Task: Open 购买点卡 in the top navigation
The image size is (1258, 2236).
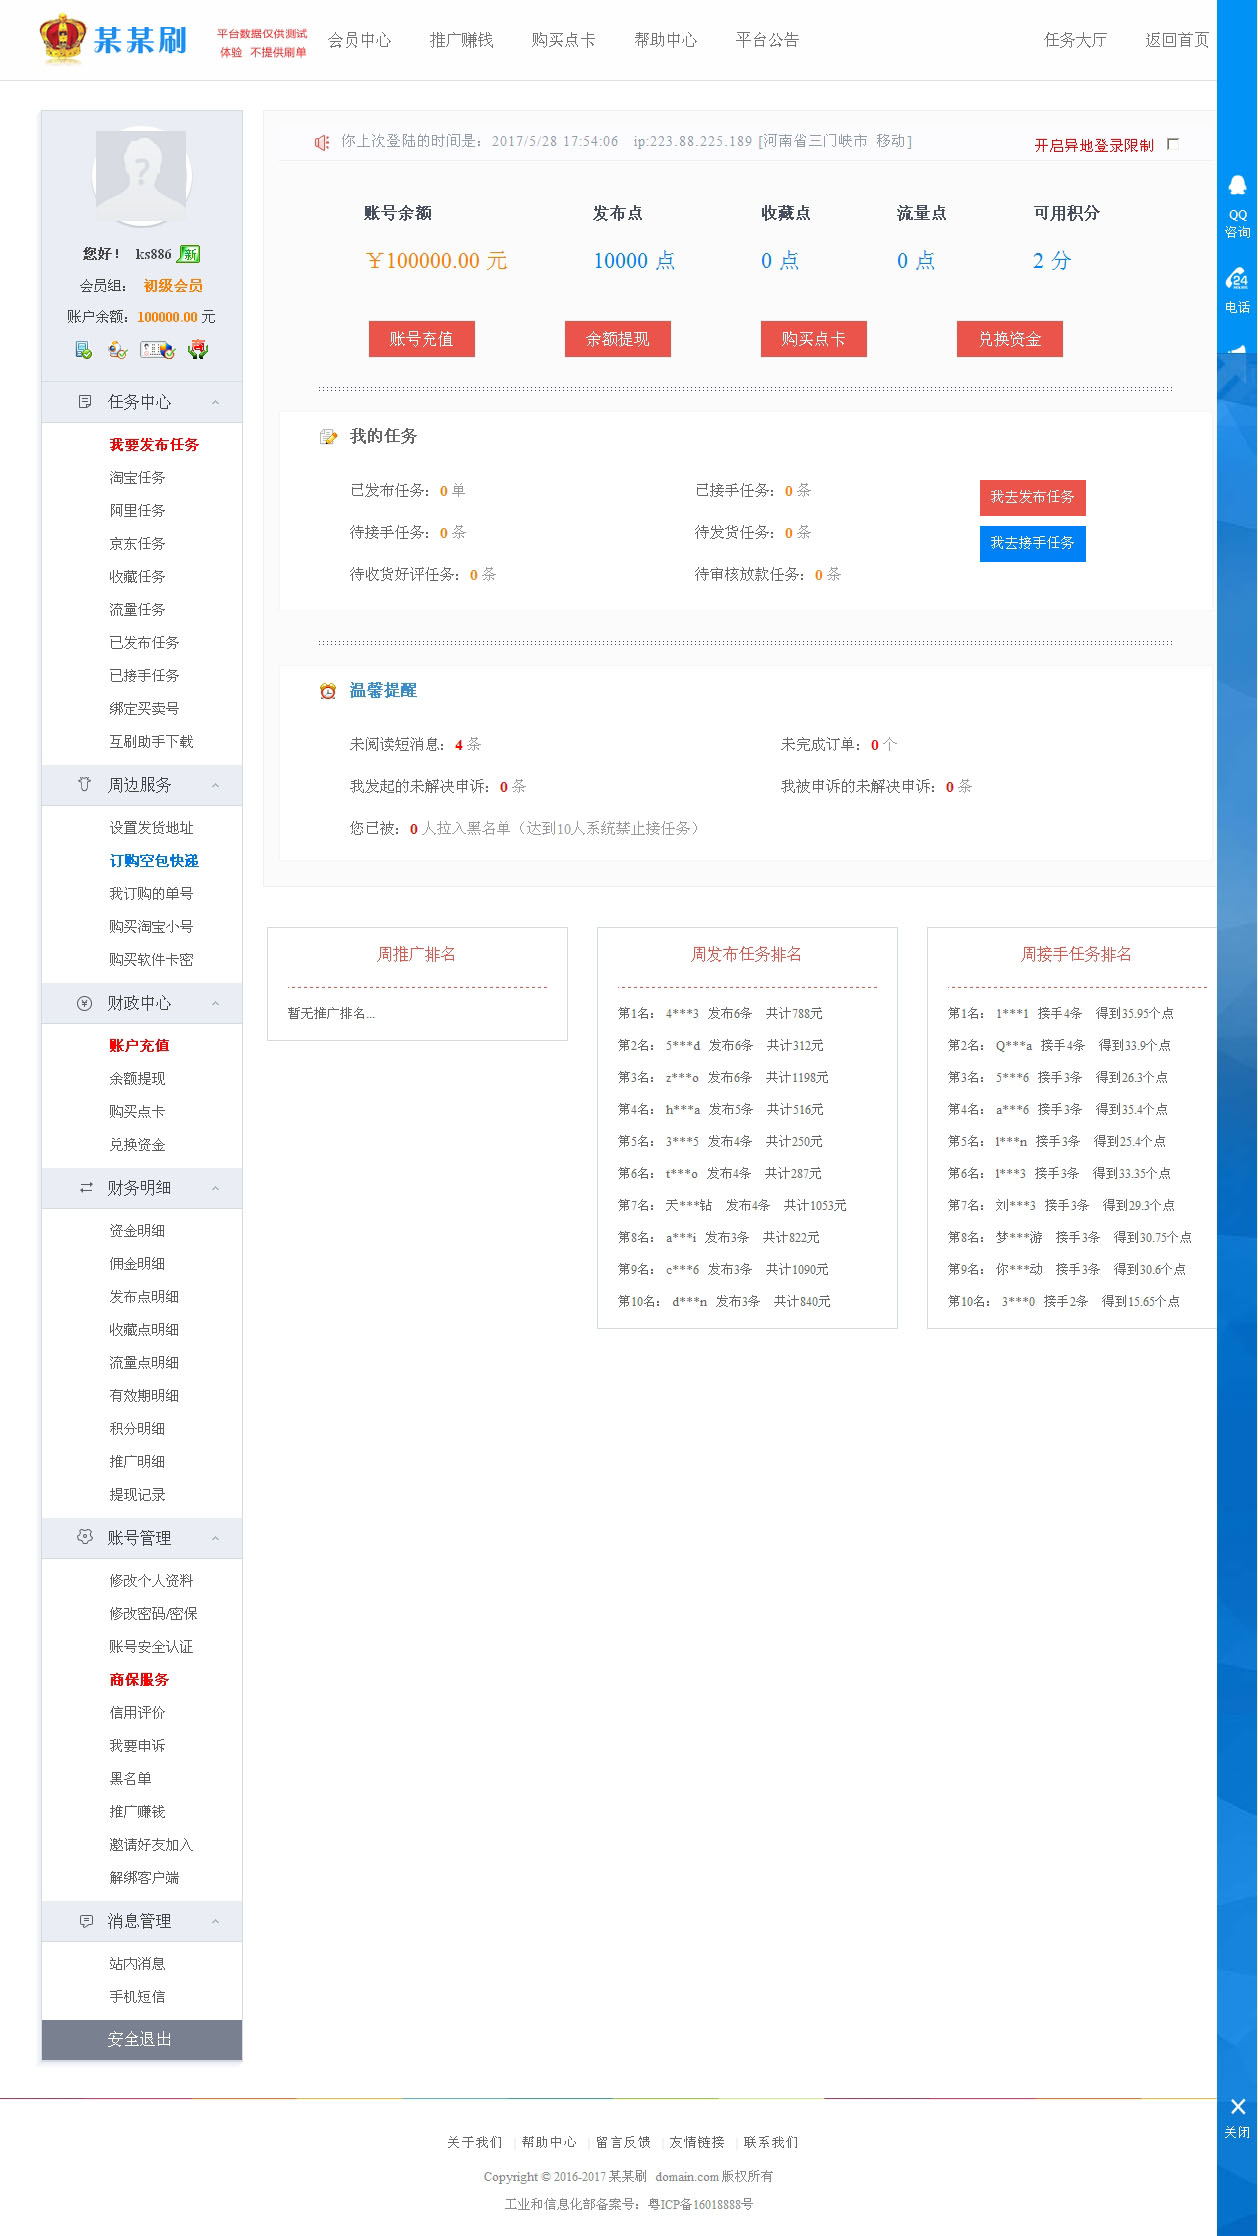Action: [x=564, y=40]
